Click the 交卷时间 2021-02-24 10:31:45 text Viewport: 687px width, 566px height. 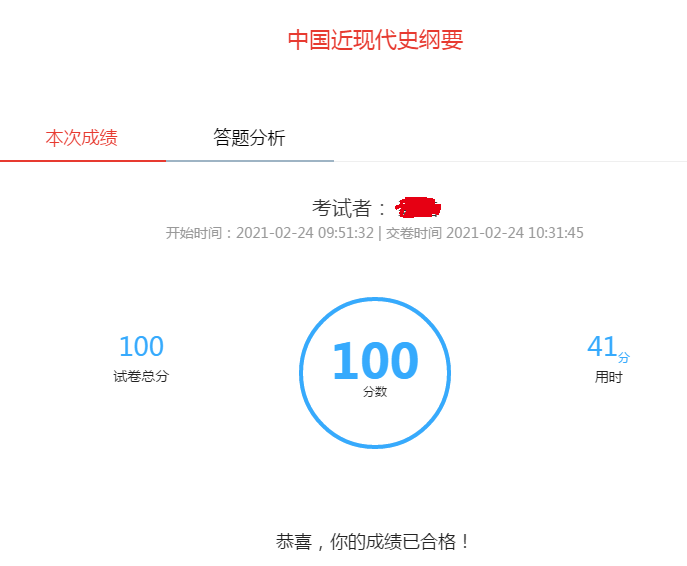[x=485, y=233]
